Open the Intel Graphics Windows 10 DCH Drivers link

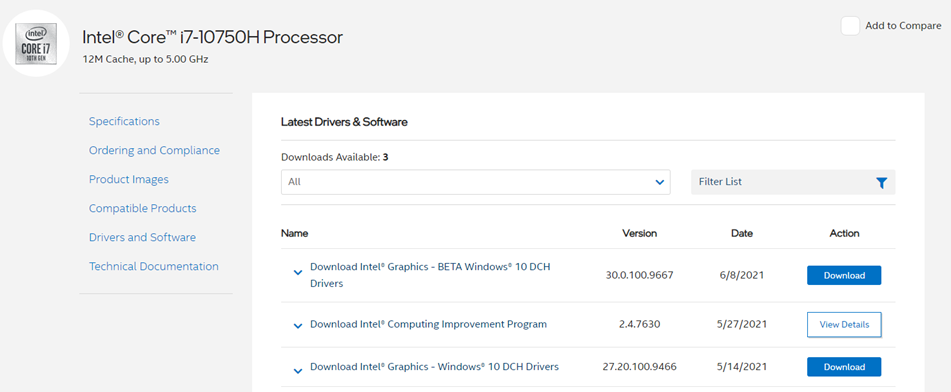coord(434,367)
